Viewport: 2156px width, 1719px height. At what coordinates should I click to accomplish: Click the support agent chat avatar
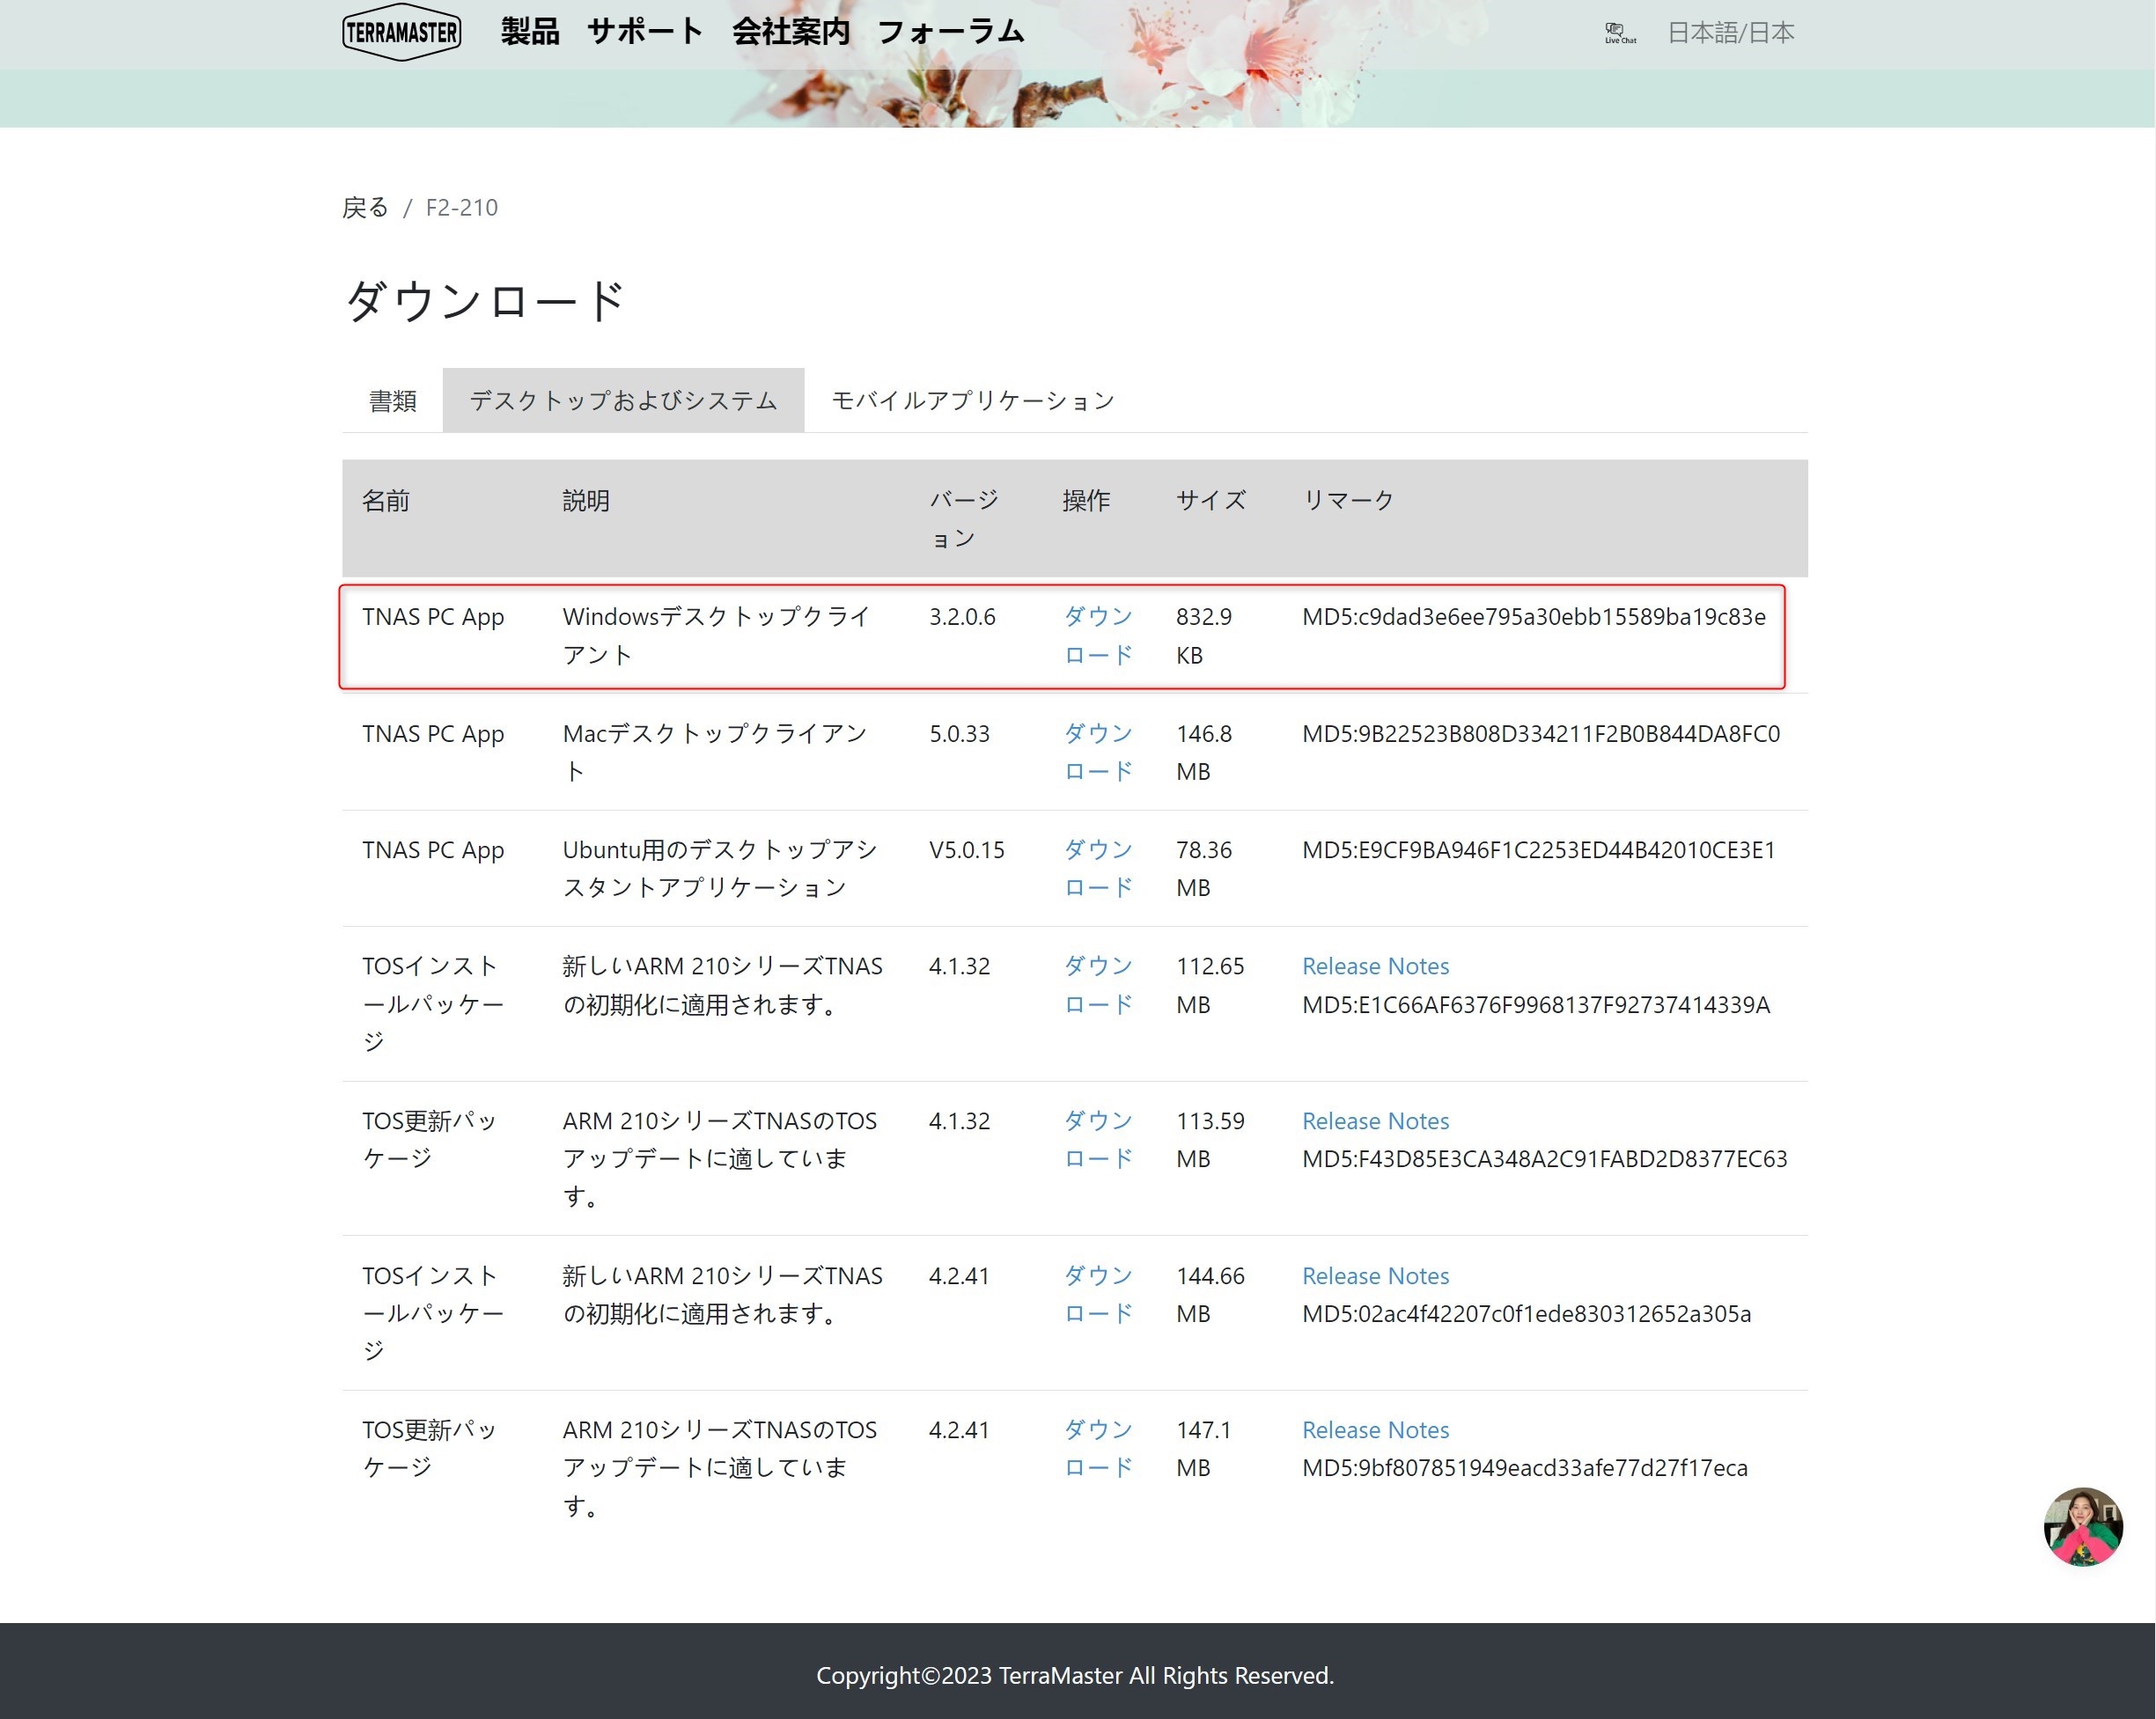pyautogui.click(x=2082, y=1526)
